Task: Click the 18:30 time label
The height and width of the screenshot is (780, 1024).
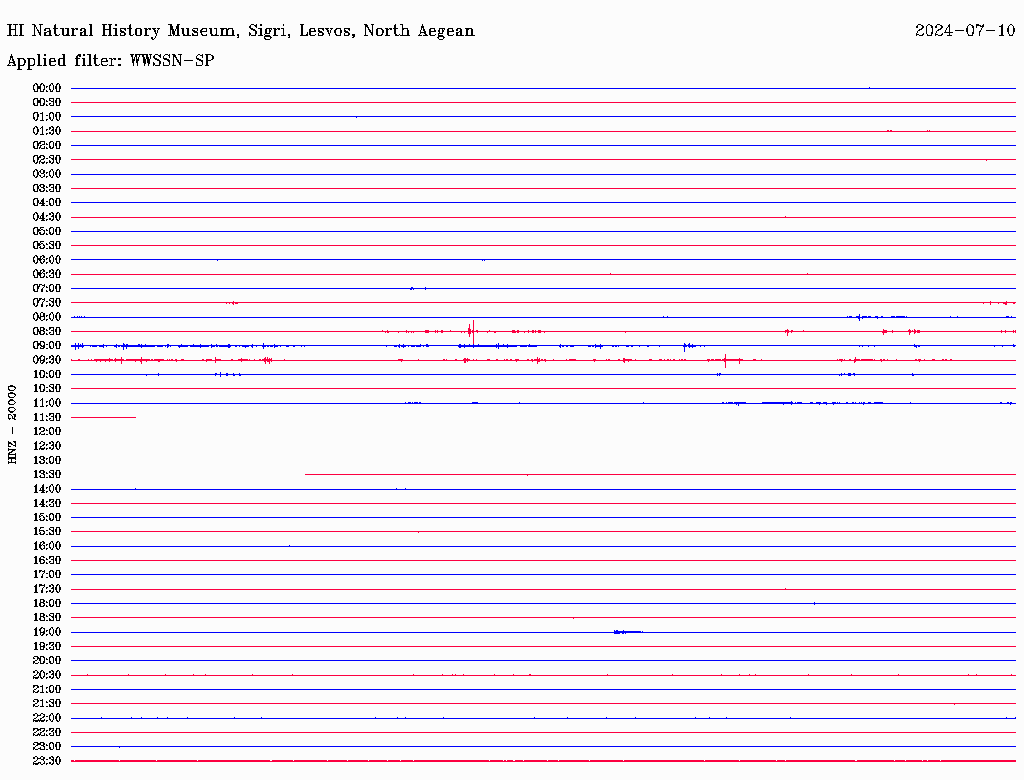Action: click(x=47, y=618)
